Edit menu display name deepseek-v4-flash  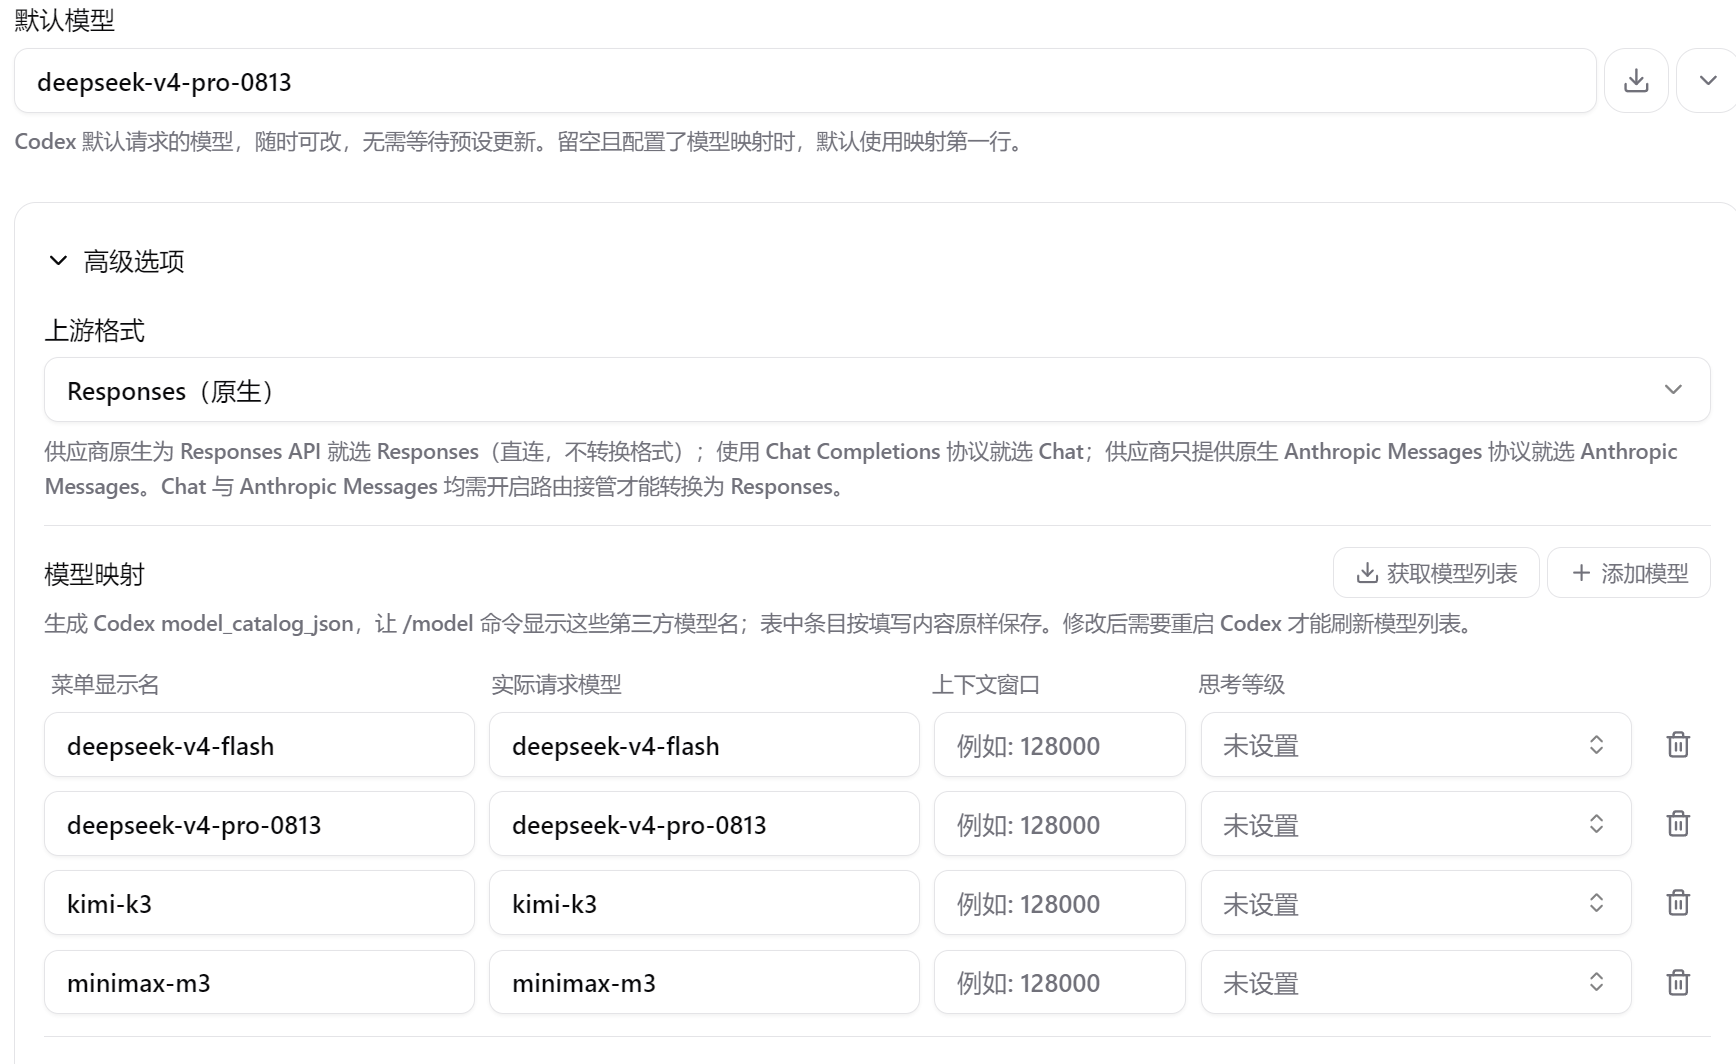tap(259, 745)
